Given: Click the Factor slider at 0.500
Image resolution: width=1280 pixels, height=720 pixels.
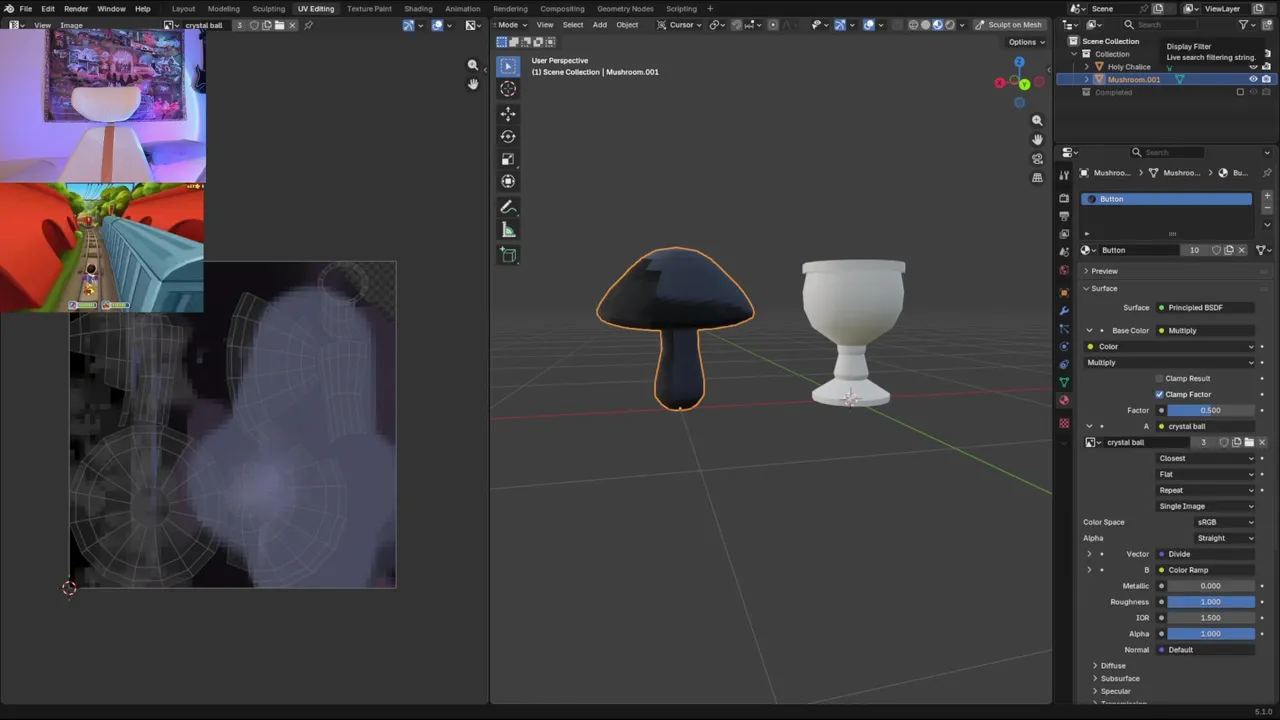Looking at the screenshot, I should (1210, 410).
